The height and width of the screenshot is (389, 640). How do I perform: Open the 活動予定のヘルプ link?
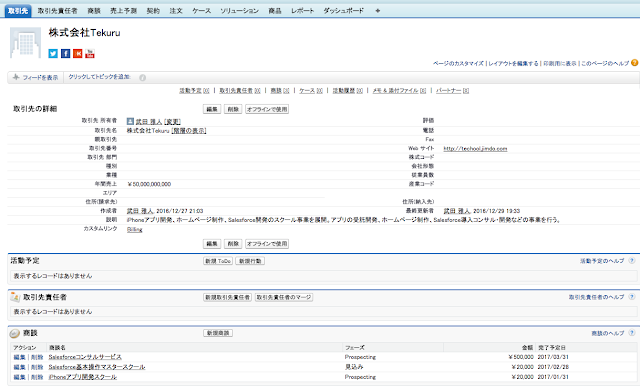[602, 261]
